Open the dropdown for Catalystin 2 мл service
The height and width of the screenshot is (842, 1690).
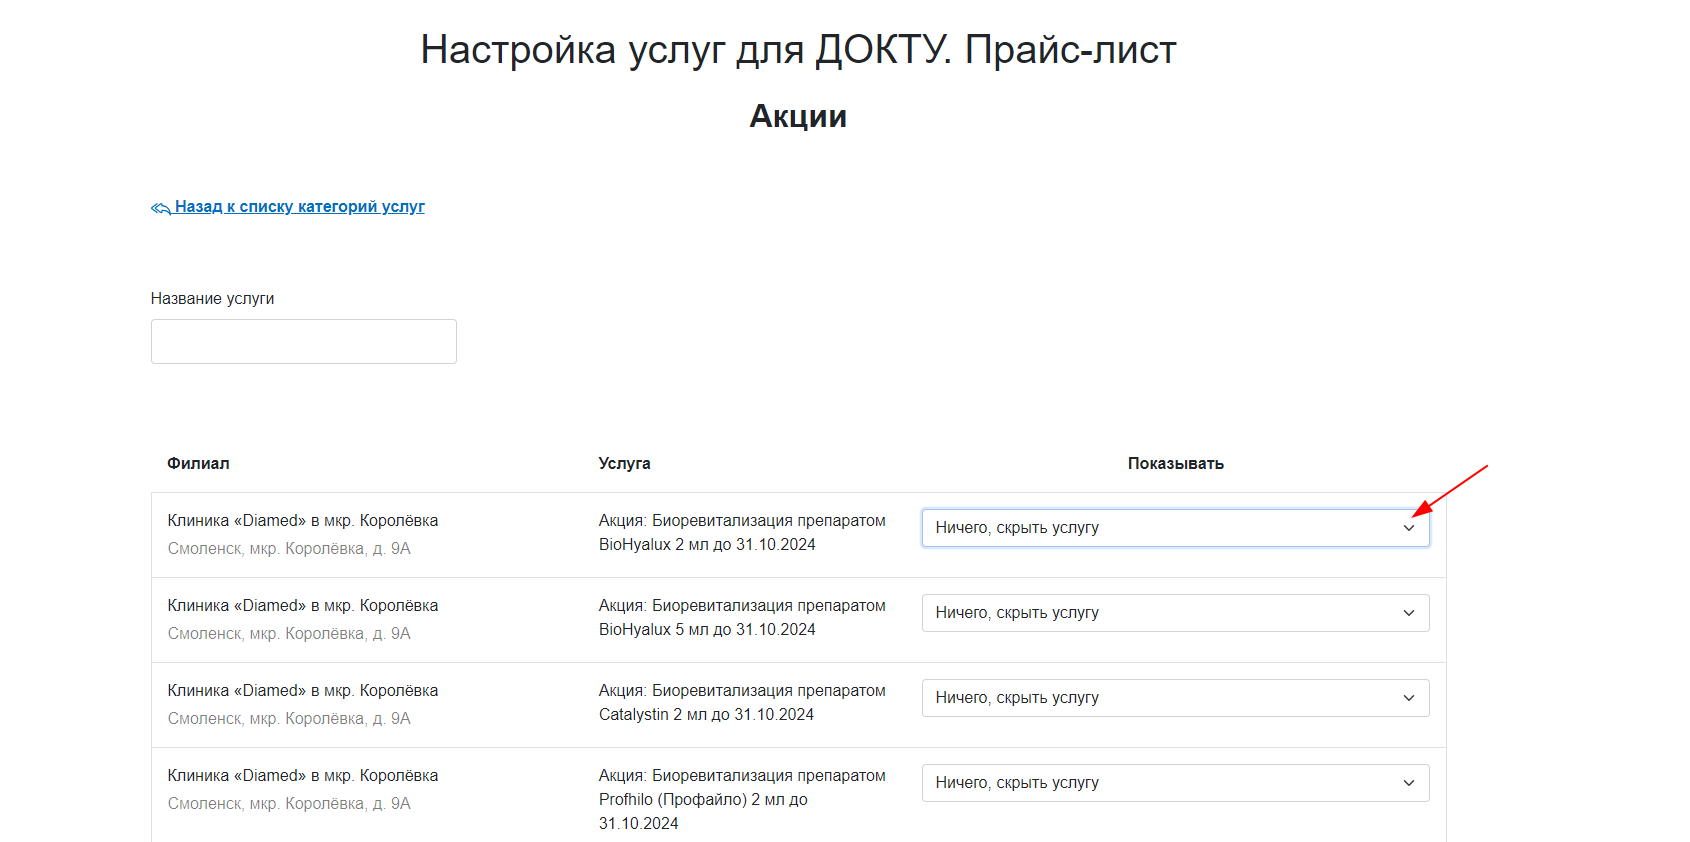pyautogui.click(x=1175, y=698)
